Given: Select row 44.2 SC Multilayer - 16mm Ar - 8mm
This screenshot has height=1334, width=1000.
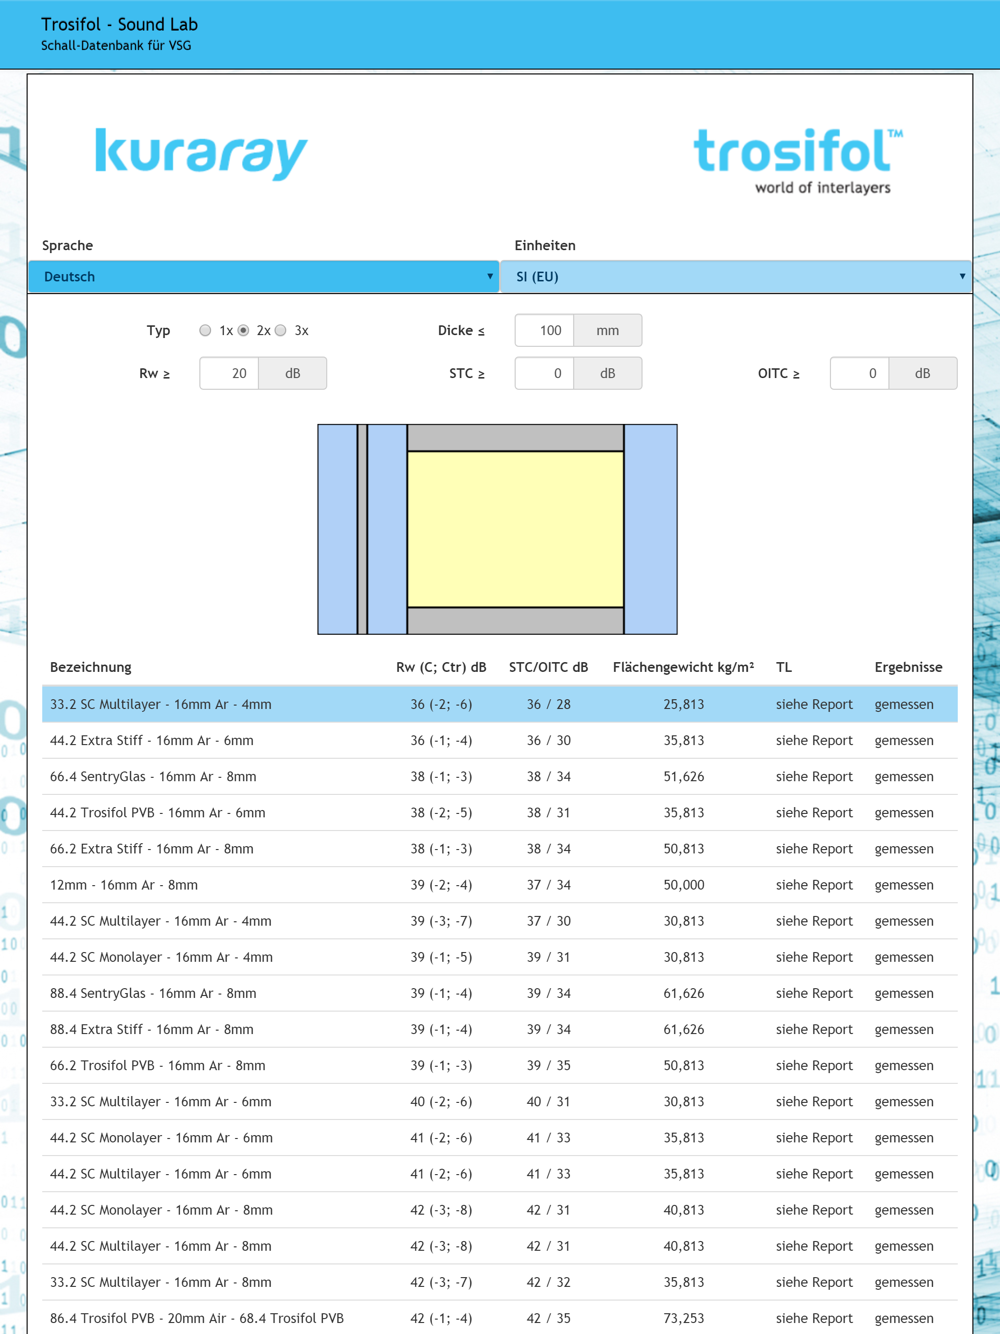Looking at the screenshot, I should pos(500,1246).
